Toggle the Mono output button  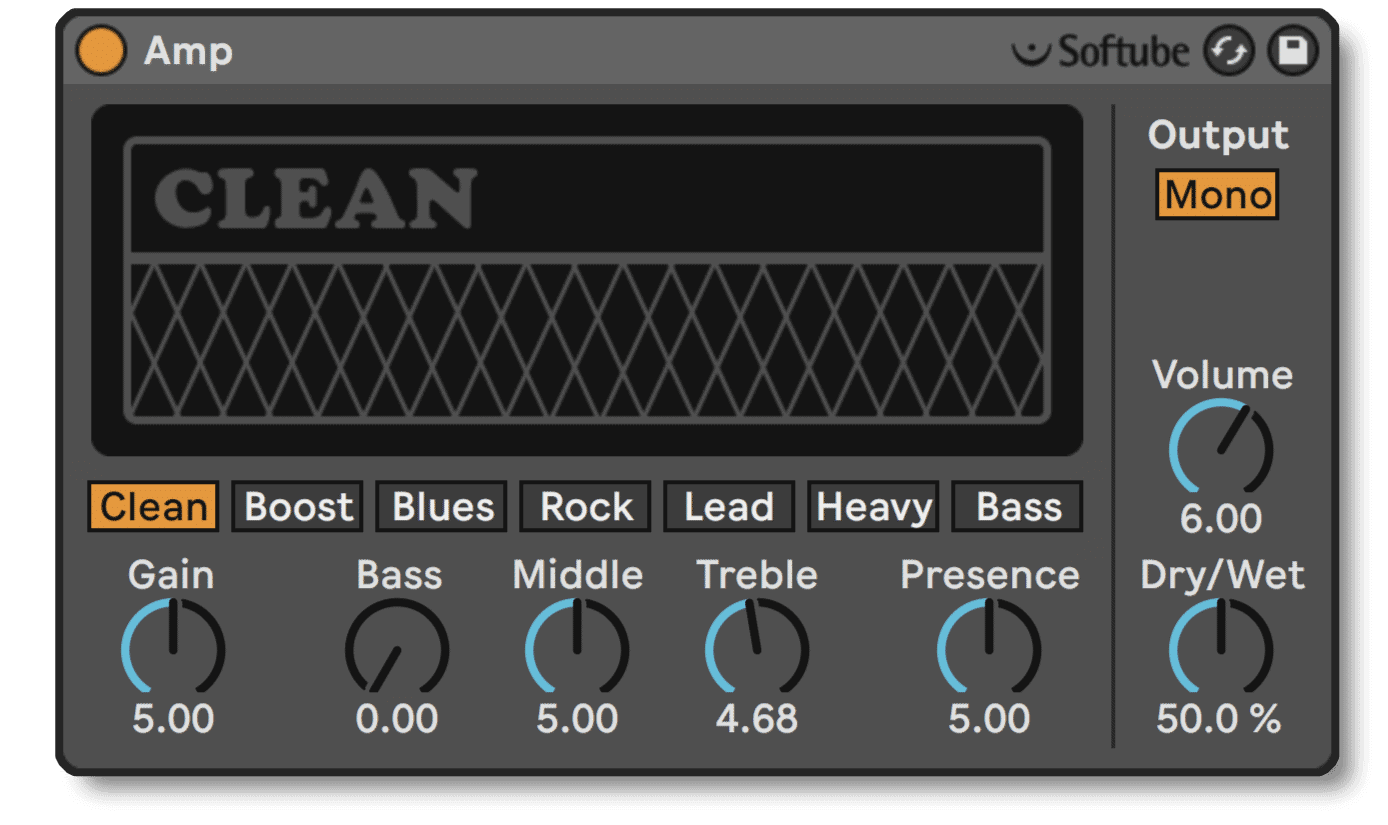[x=1217, y=195]
